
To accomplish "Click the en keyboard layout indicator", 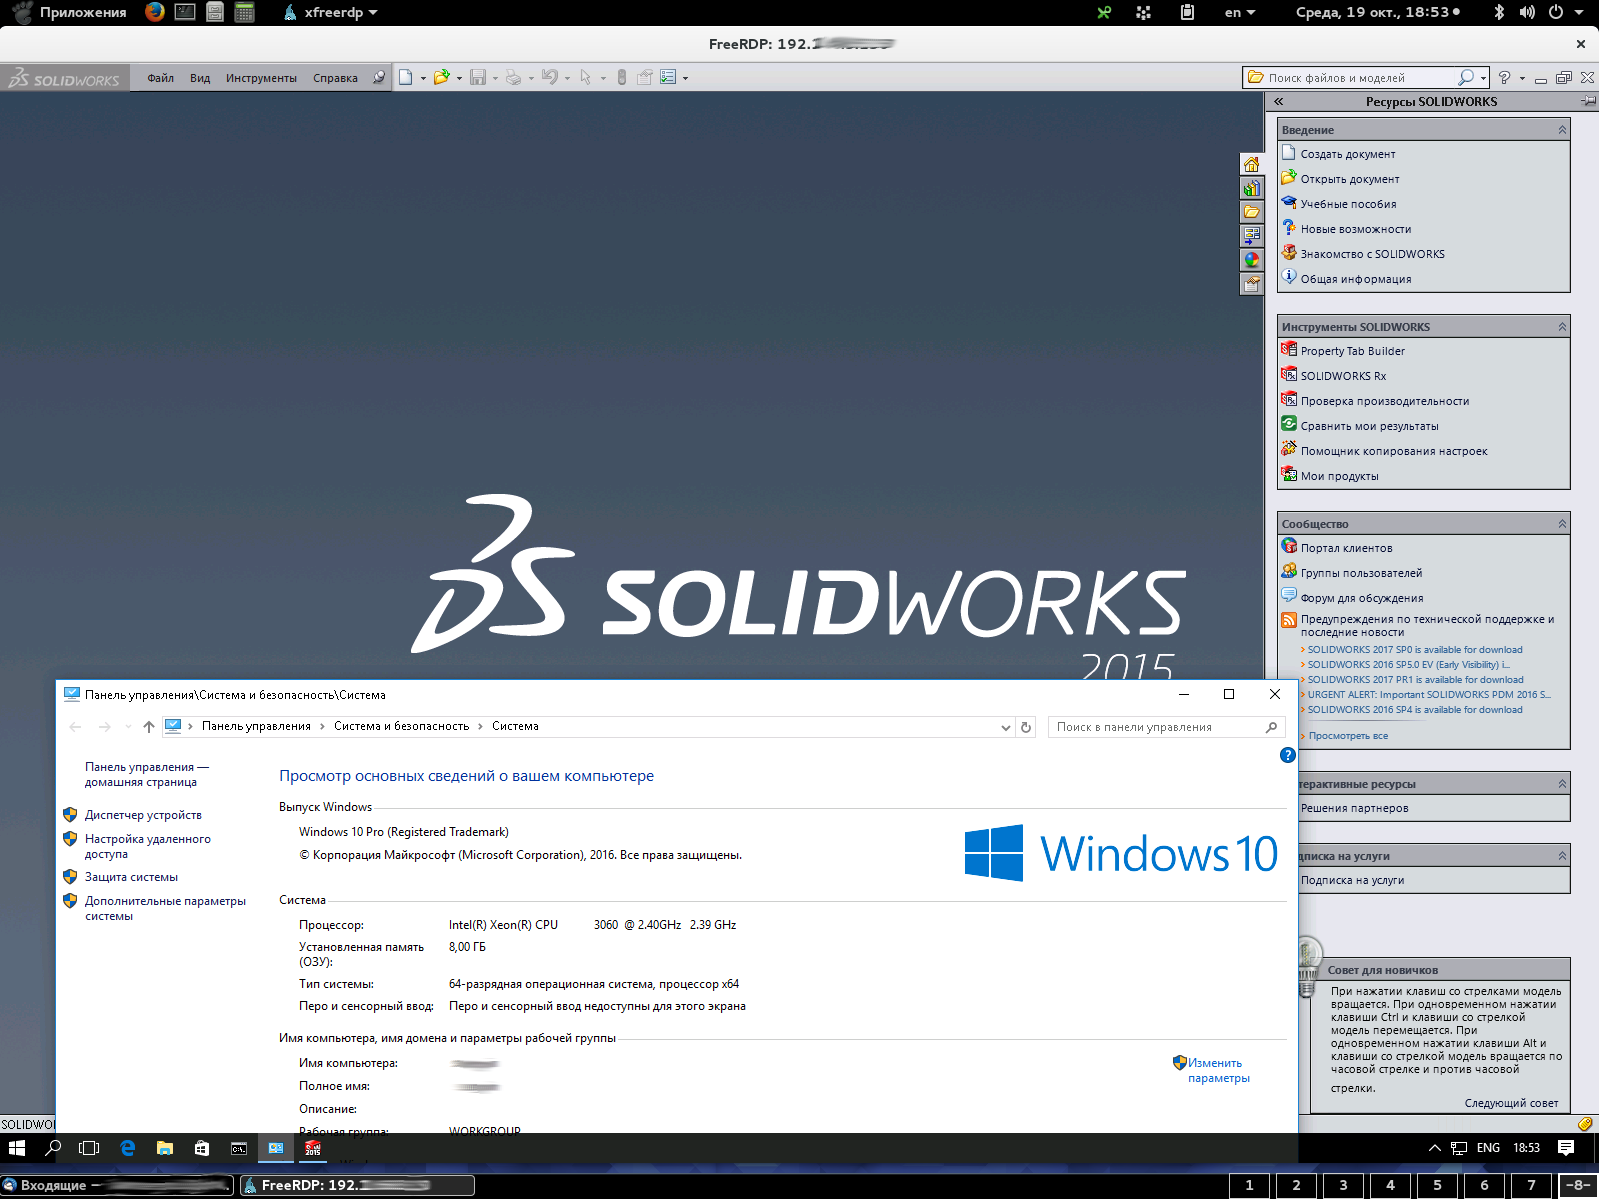I will [1239, 12].
